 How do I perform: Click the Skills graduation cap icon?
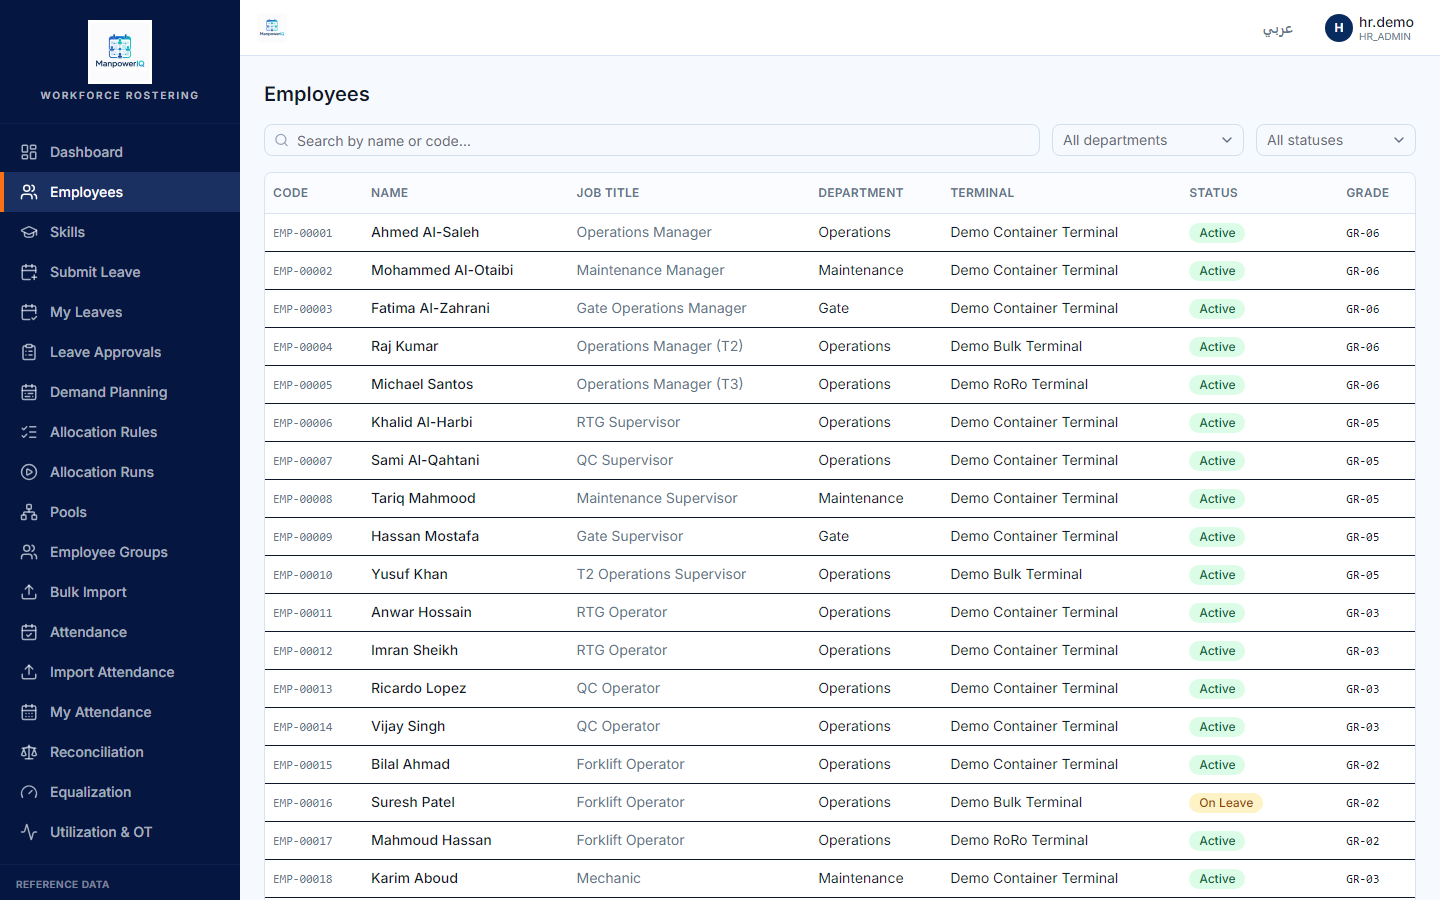pyautogui.click(x=29, y=232)
